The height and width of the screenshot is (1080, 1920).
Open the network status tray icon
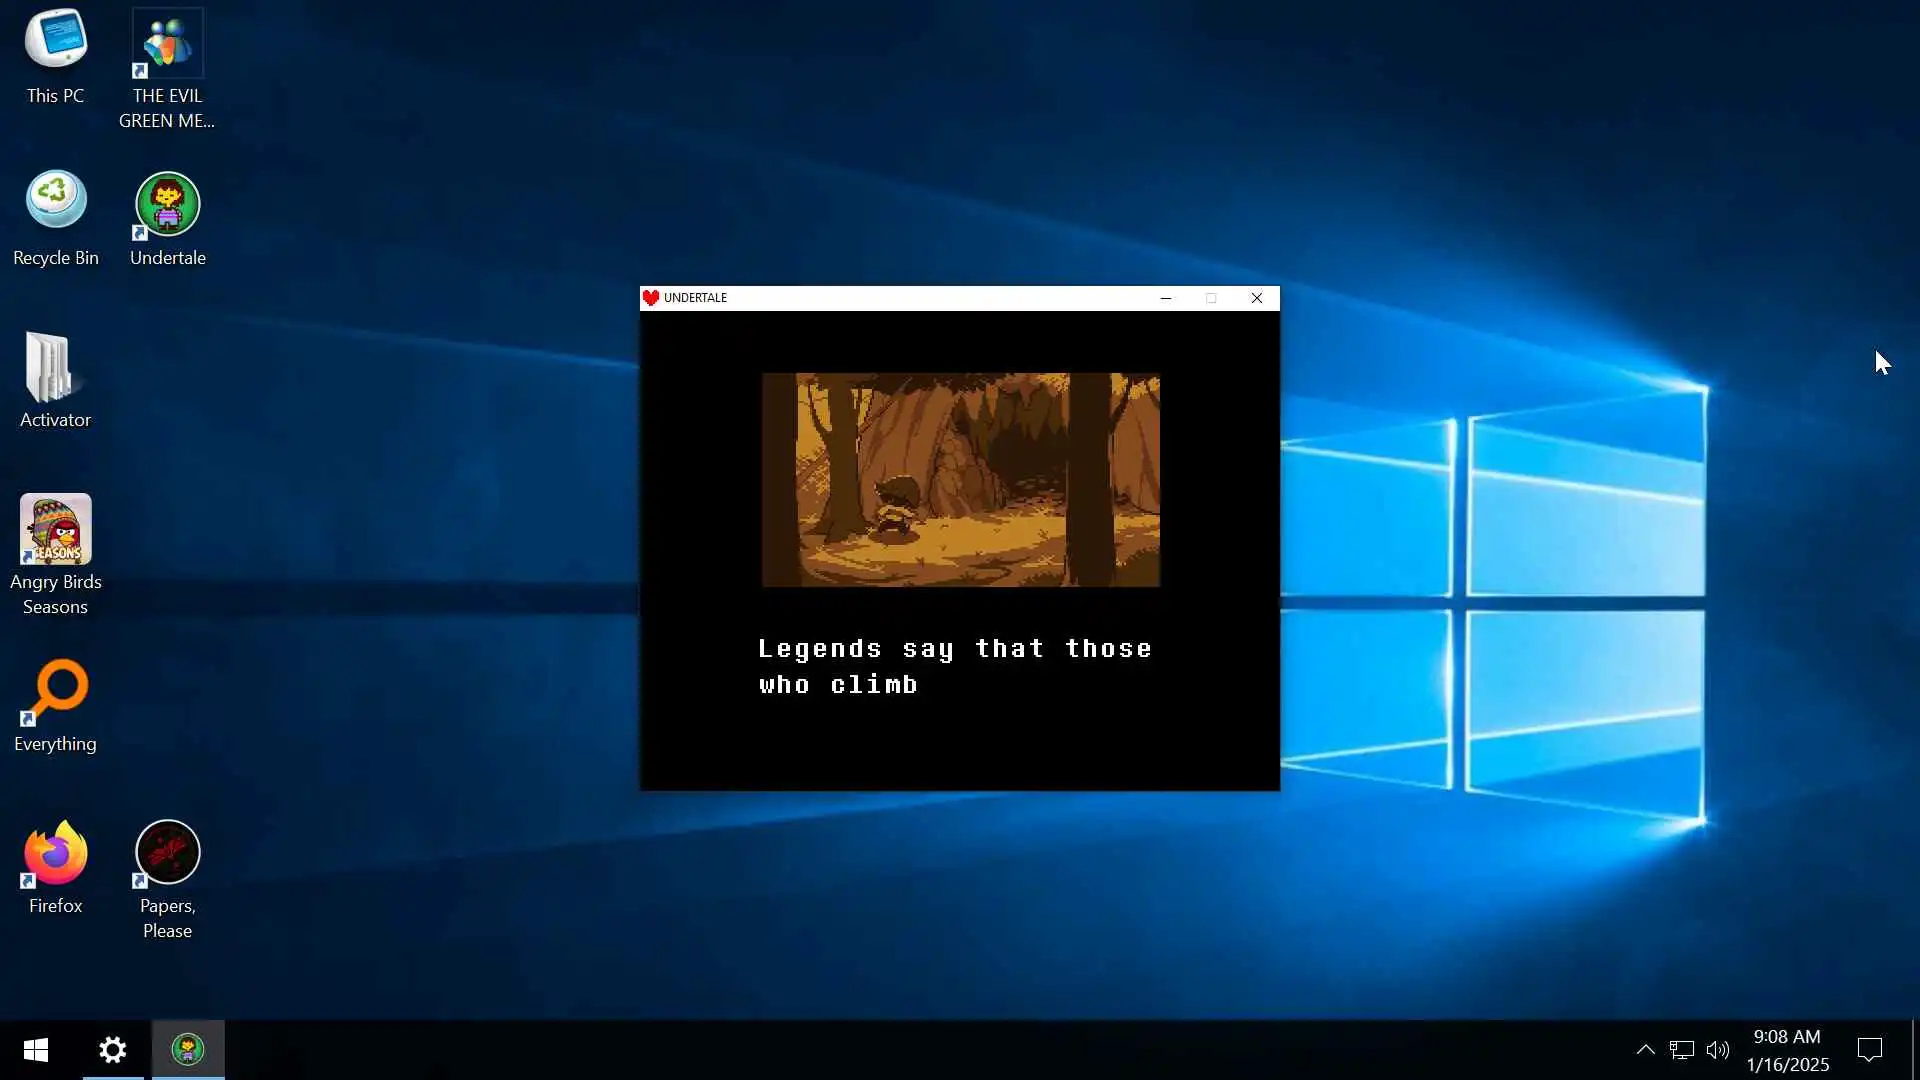[1681, 1050]
